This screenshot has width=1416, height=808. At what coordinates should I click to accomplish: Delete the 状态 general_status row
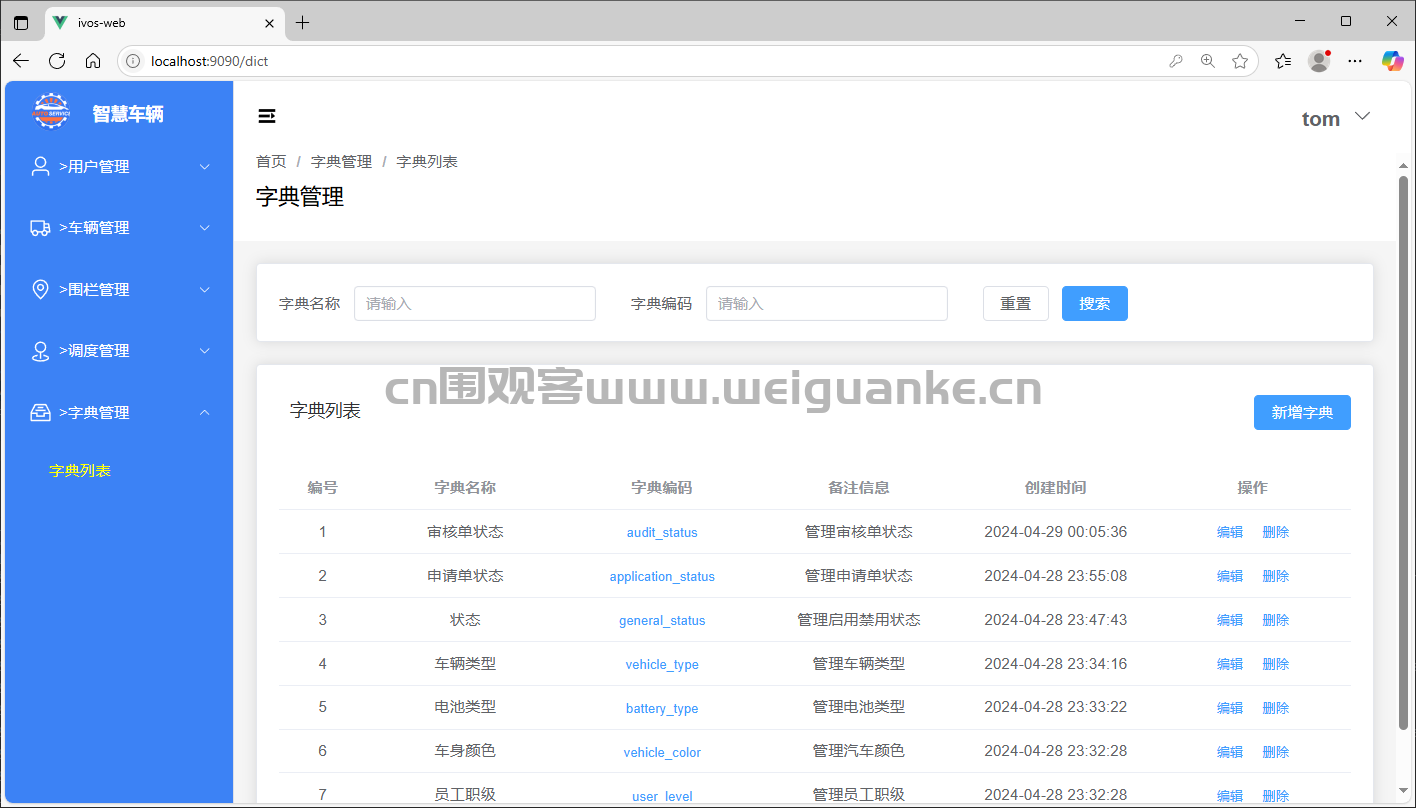(x=1276, y=620)
